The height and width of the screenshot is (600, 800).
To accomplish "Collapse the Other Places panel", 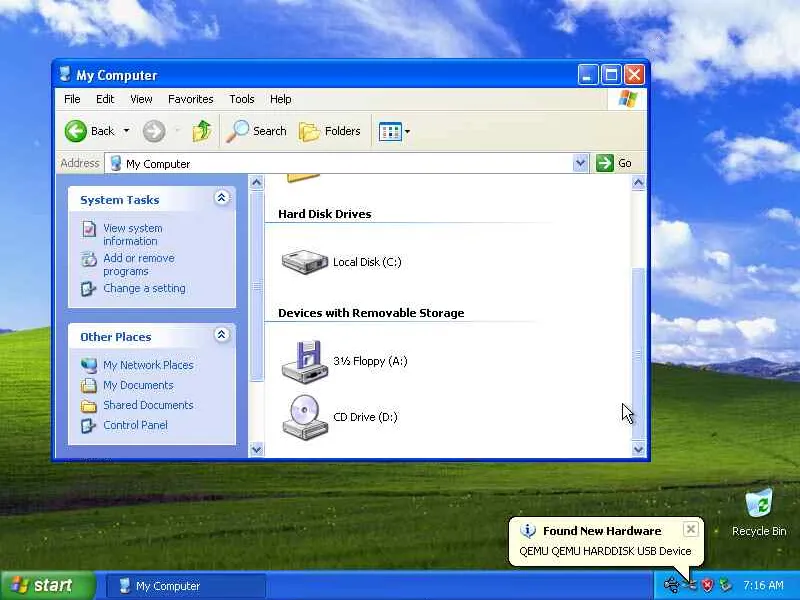I will pyautogui.click(x=221, y=335).
